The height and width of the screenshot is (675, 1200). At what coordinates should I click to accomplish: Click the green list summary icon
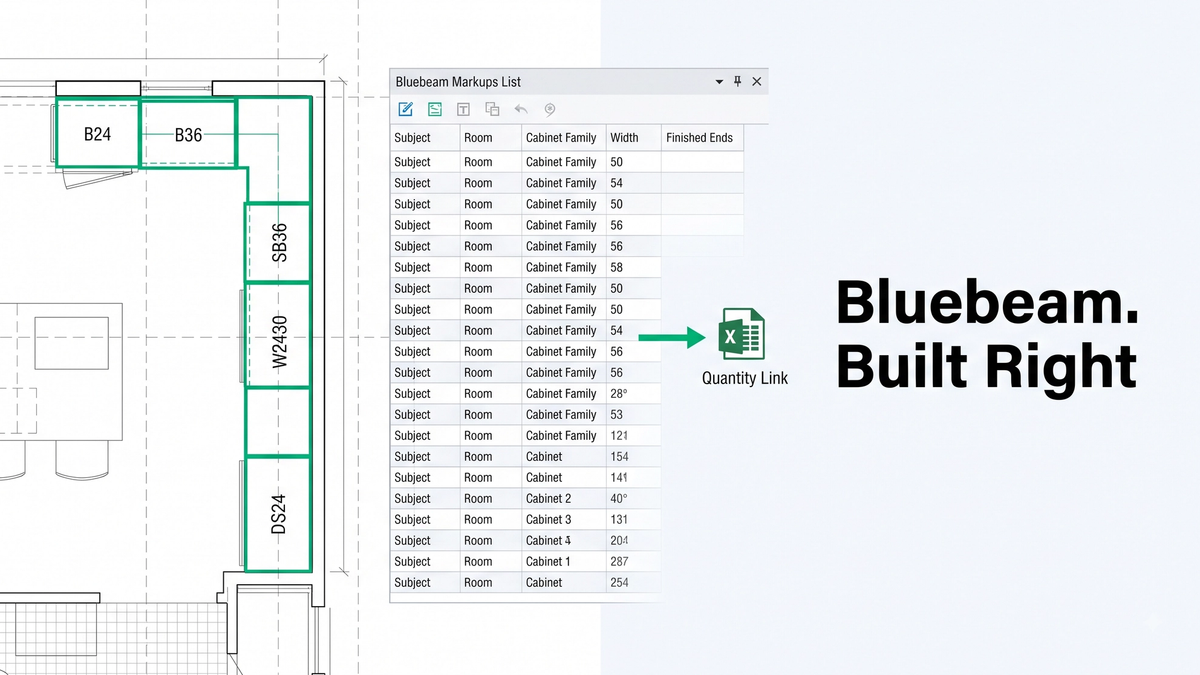435,110
